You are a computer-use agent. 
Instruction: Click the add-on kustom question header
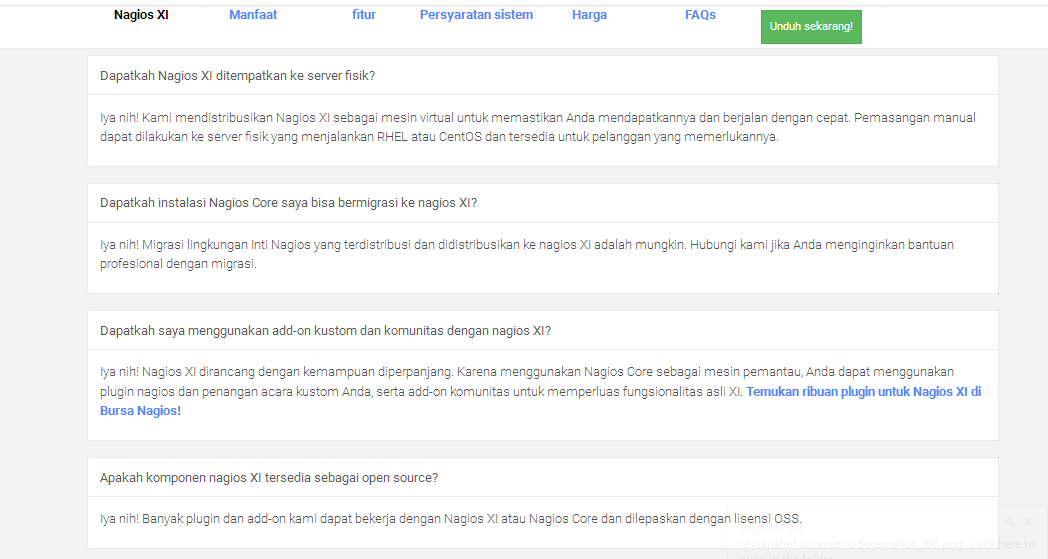pyautogui.click(x=325, y=331)
